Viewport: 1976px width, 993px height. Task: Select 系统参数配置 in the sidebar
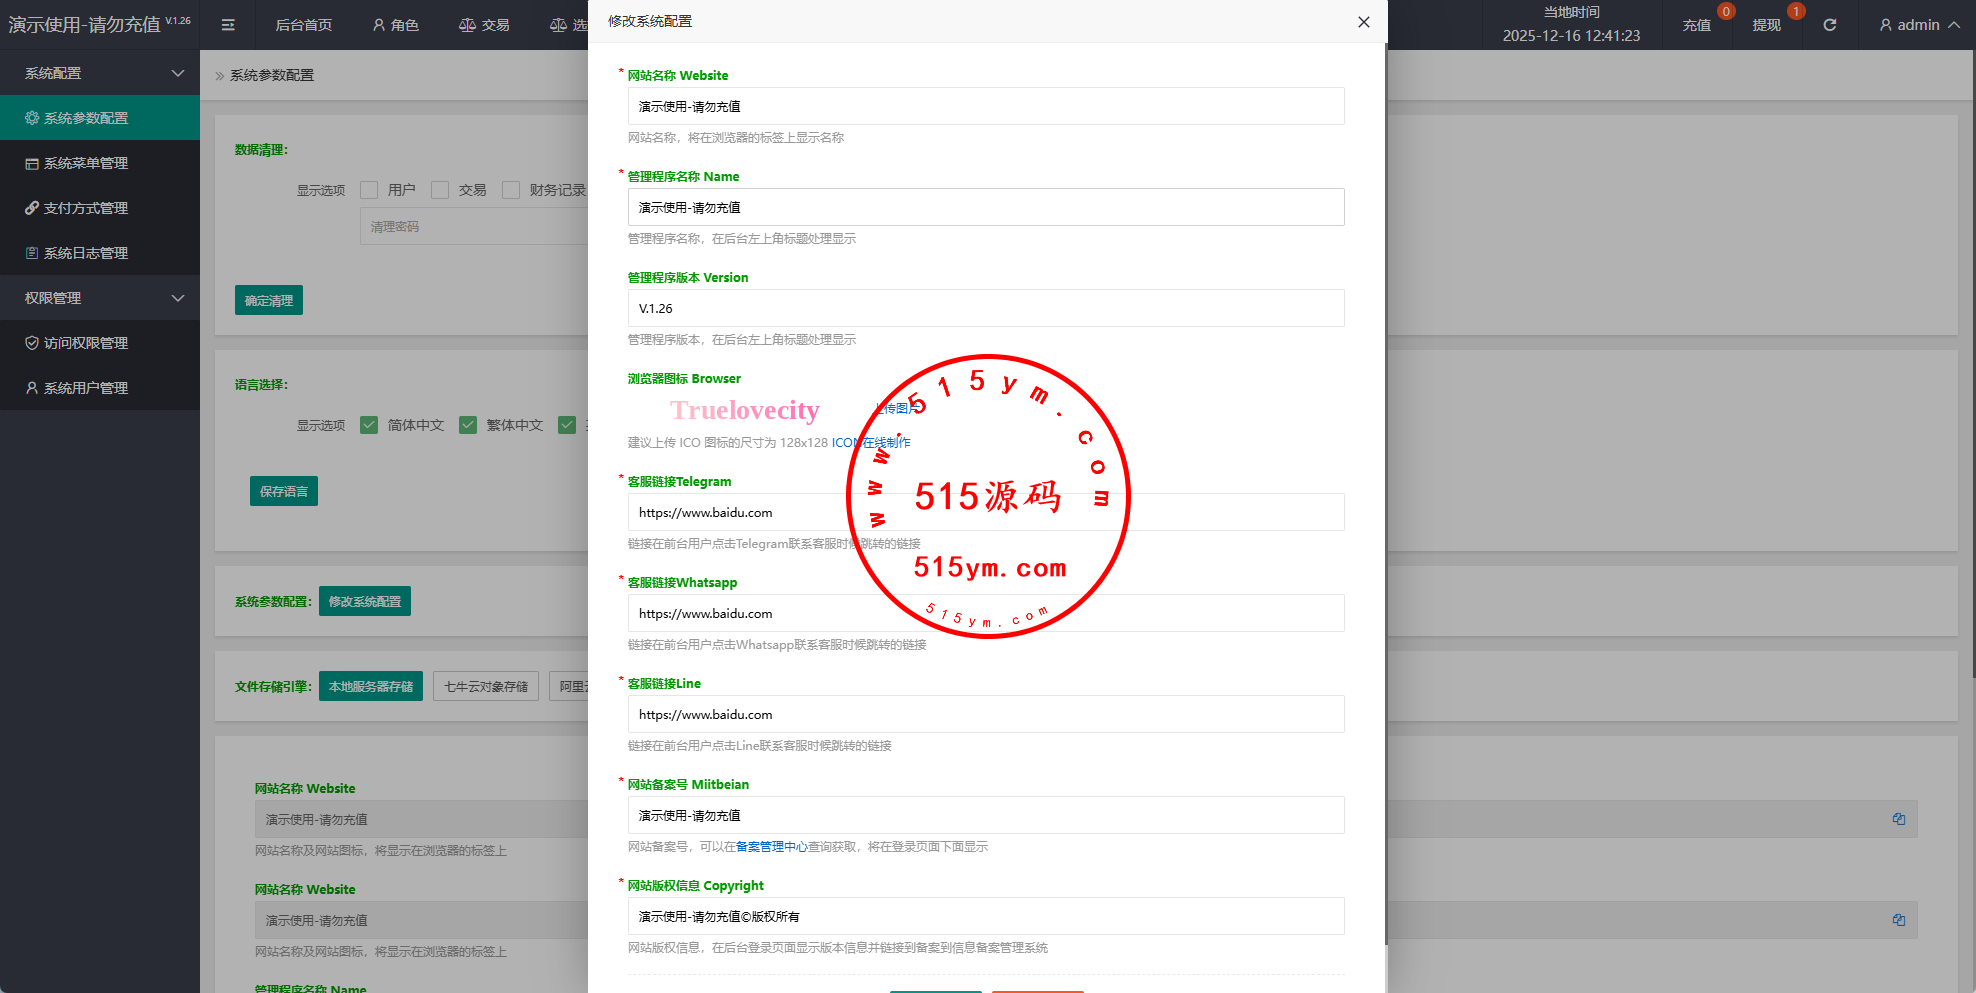[100, 118]
